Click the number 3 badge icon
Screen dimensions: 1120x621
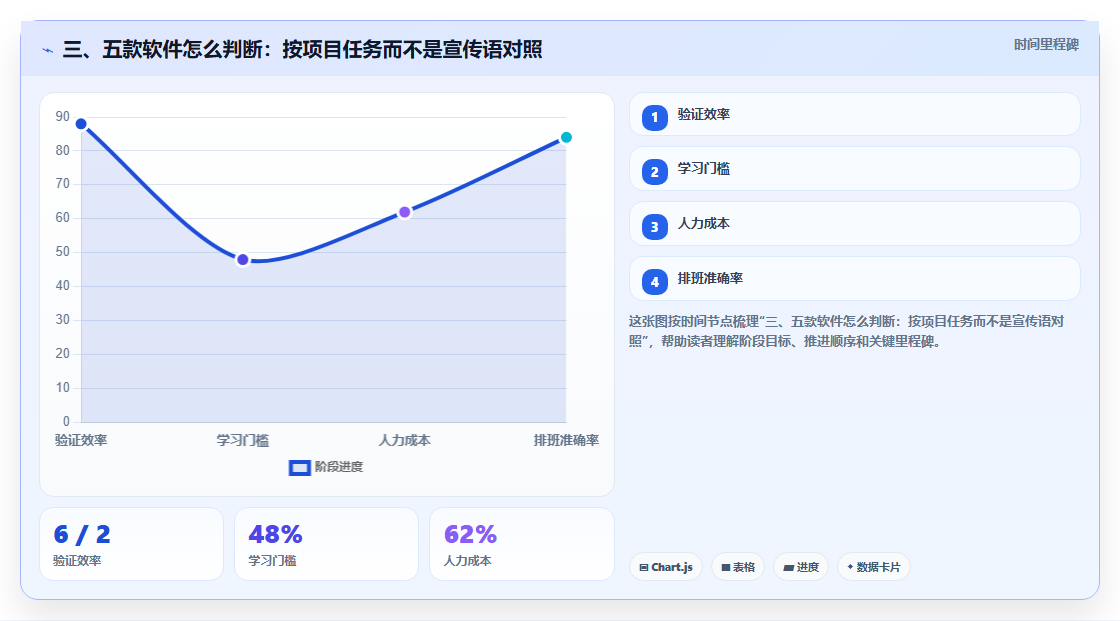654,227
